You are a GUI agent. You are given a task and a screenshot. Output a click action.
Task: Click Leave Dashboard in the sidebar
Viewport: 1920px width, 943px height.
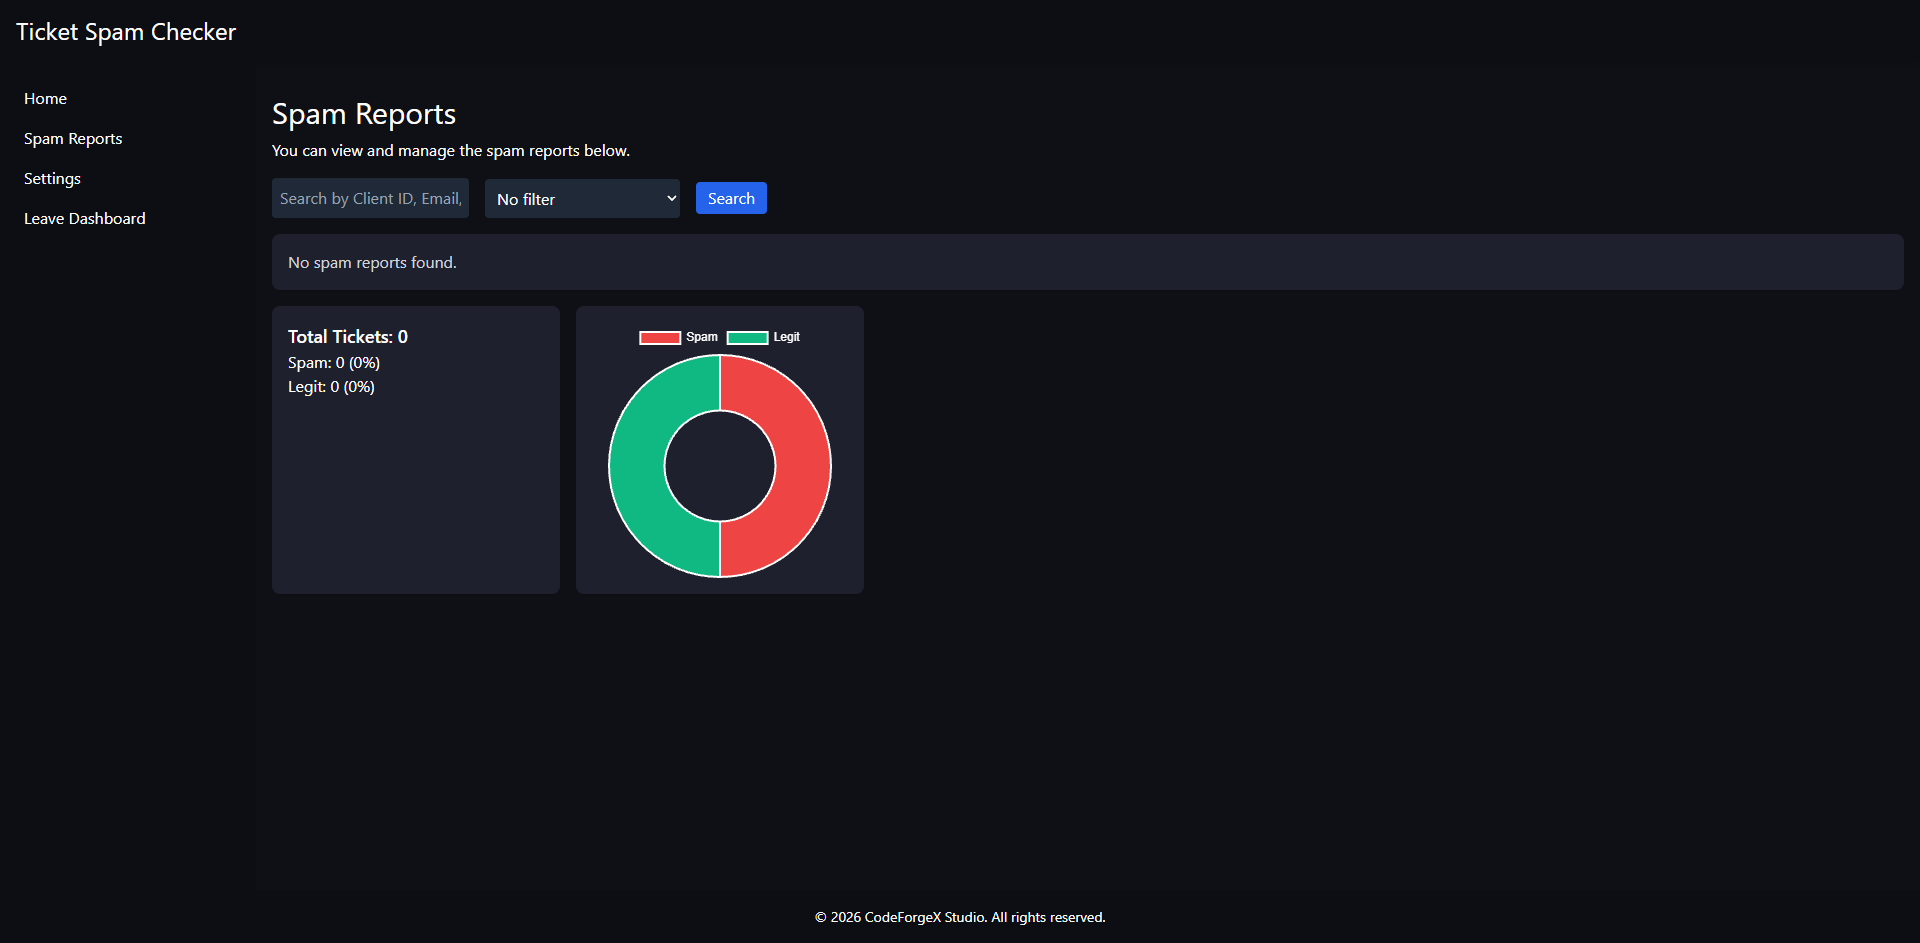pos(85,219)
